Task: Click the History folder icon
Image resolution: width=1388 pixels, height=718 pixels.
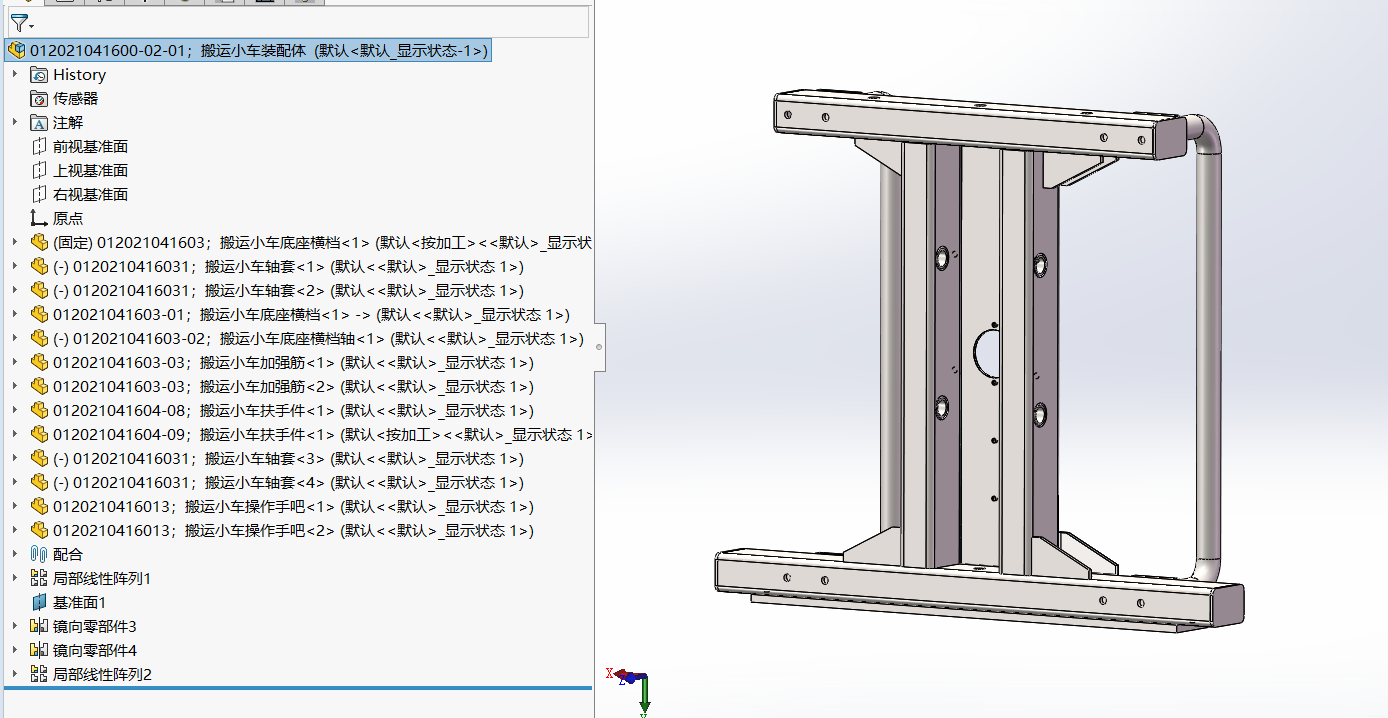Action: (39, 75)
